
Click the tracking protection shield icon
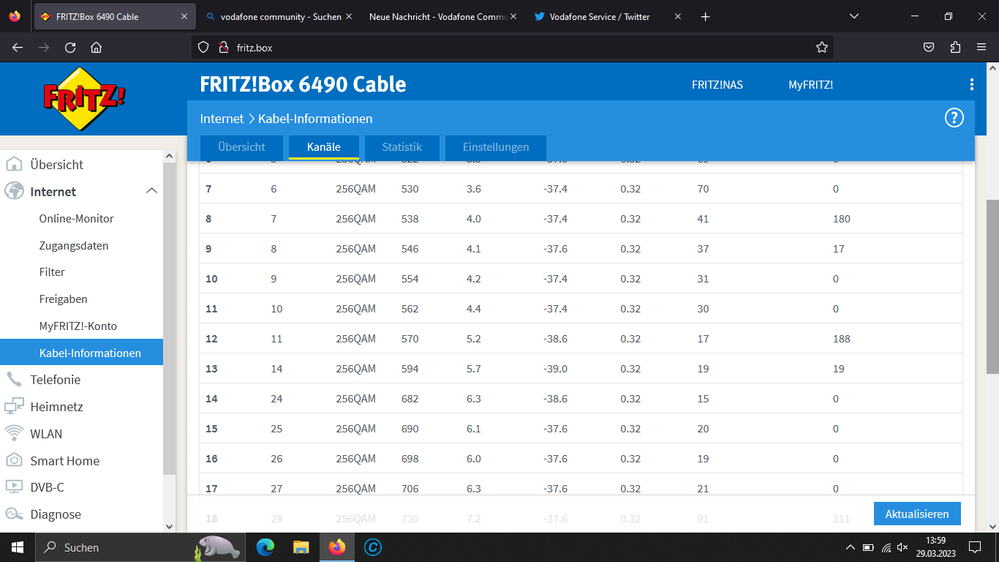point(203,47)
